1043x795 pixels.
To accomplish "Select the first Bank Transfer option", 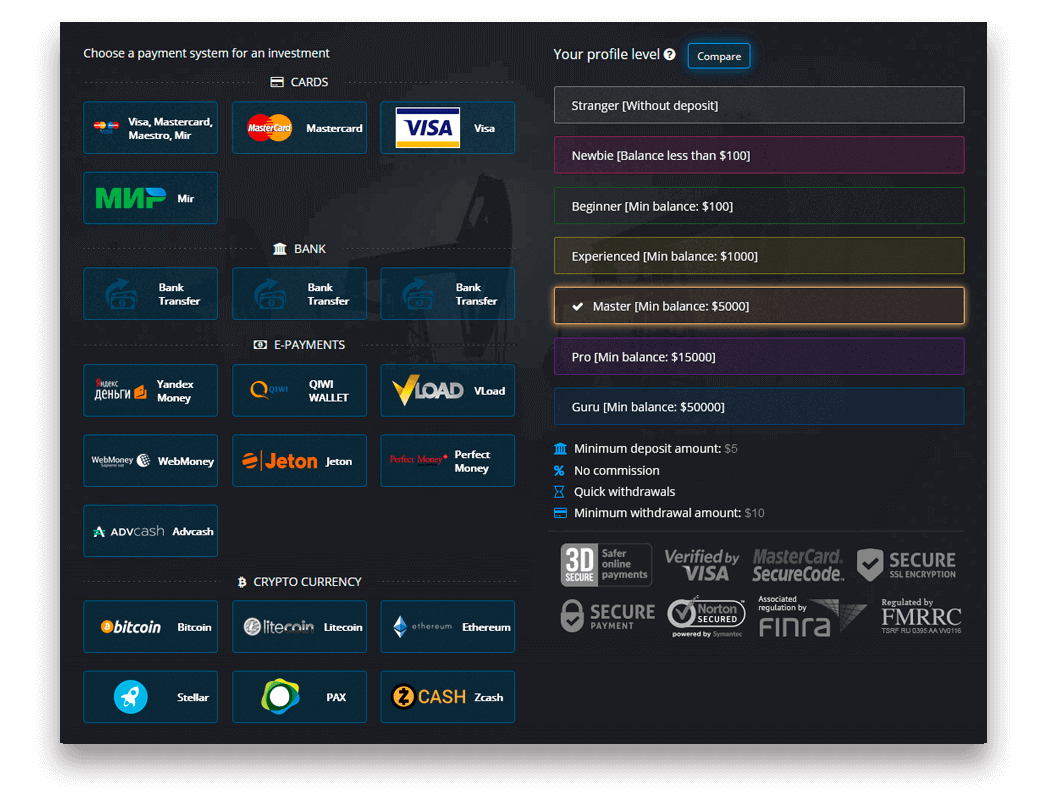I will click(x=150, y=293).
